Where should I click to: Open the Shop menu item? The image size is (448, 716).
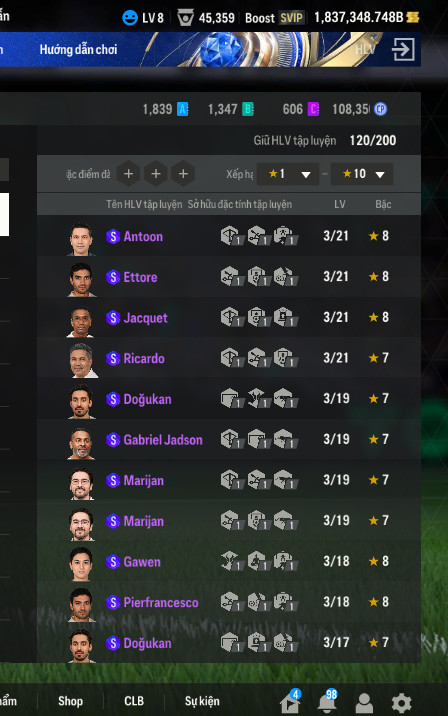70,701
